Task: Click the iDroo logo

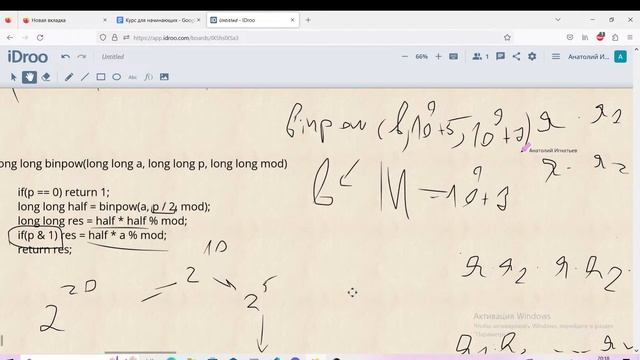Action: tap(27, 57)
